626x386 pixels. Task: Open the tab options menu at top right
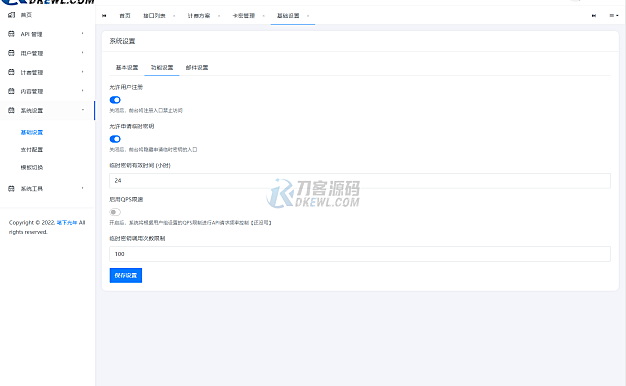click(614, 16)
